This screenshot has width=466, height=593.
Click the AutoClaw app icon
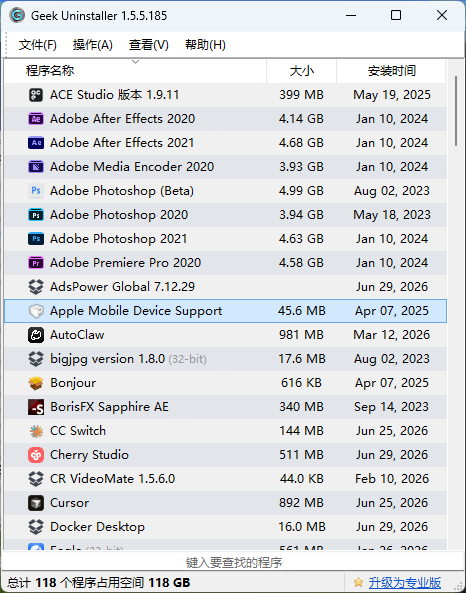pyautogui.click(x=36, y=335)
